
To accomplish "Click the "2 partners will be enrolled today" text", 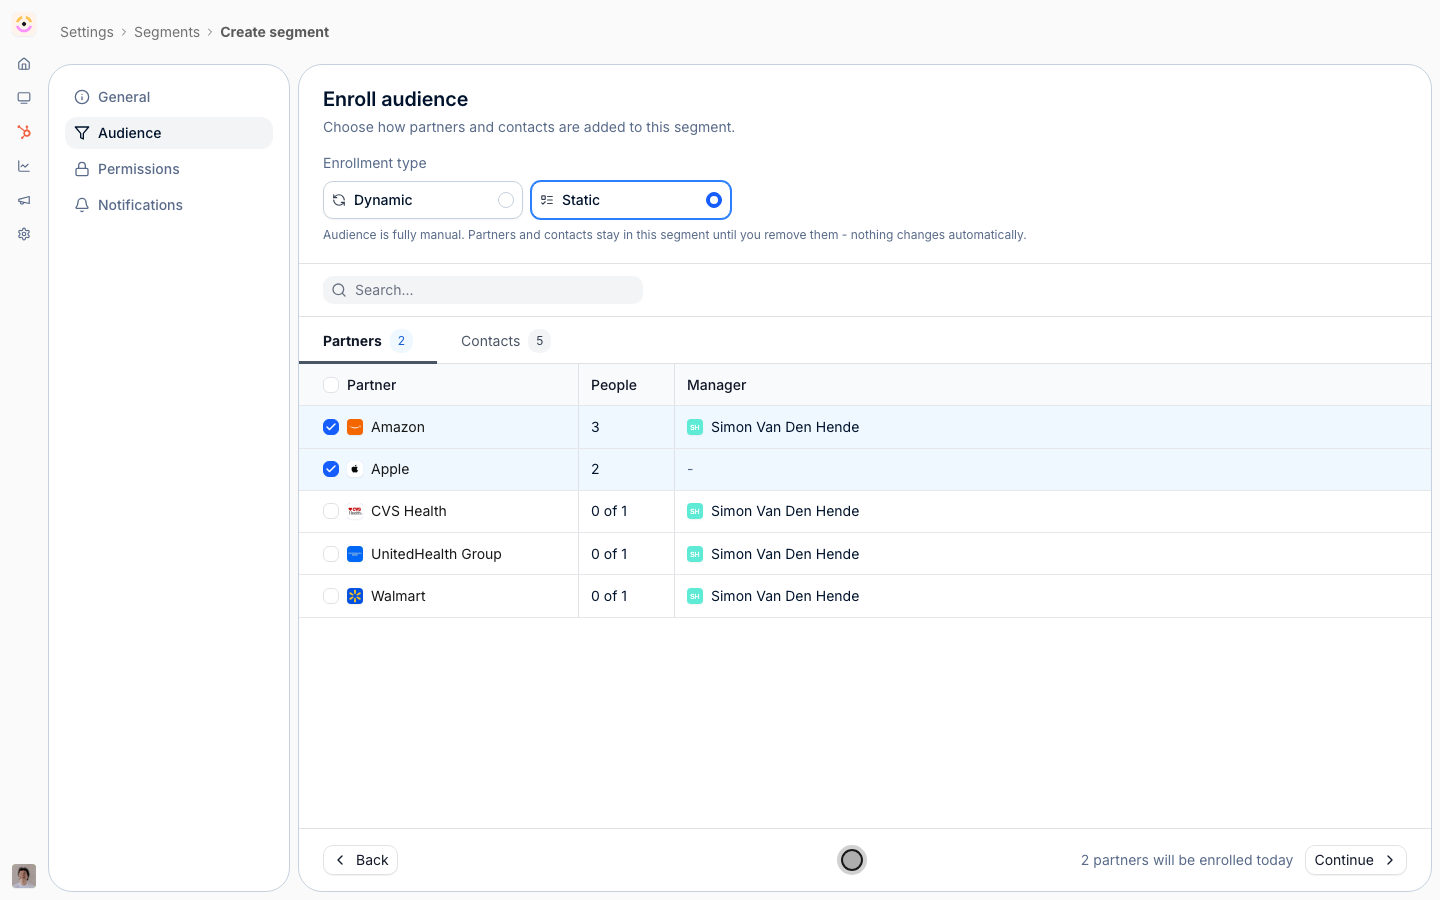I will point(1187,860).
